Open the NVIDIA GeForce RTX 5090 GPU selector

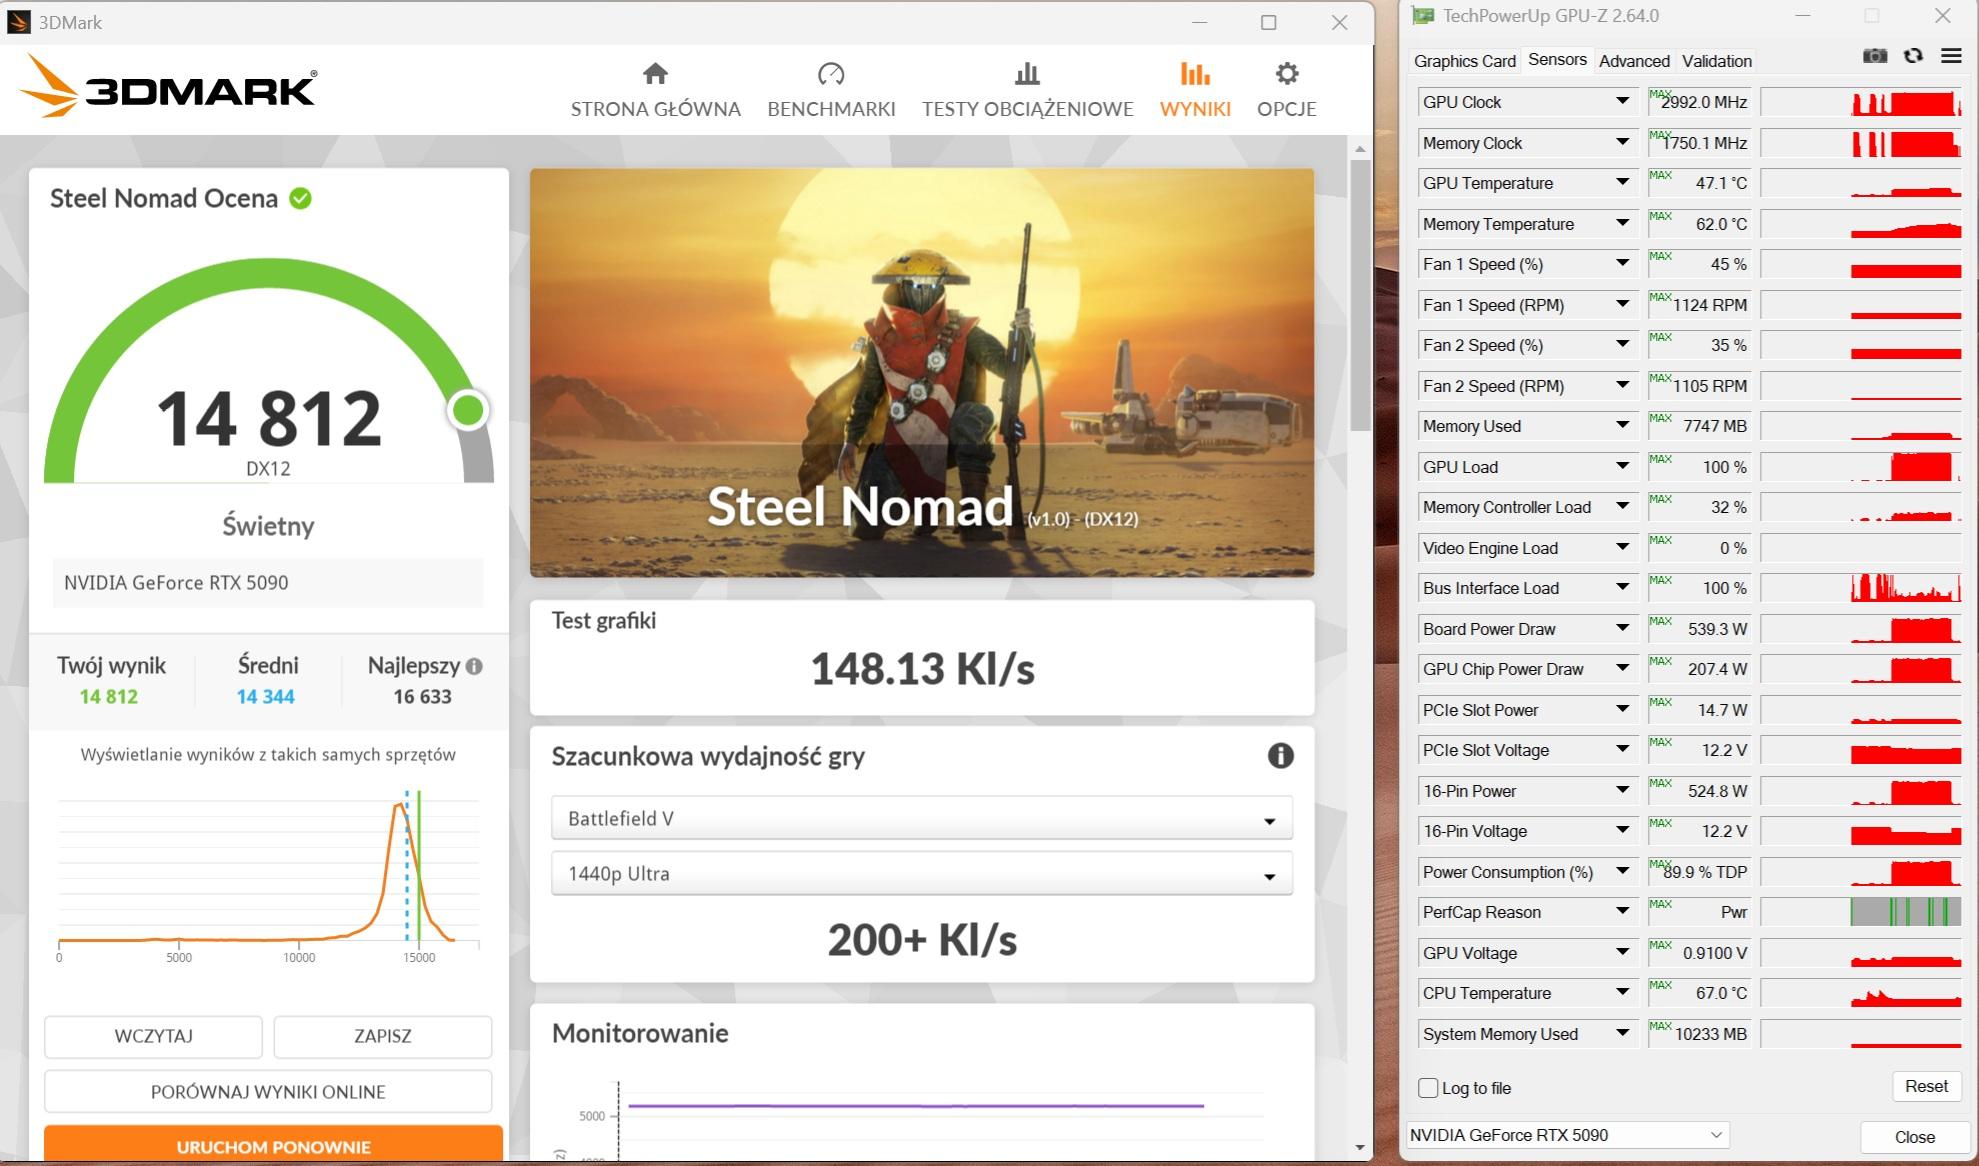pos(1566,1135)
